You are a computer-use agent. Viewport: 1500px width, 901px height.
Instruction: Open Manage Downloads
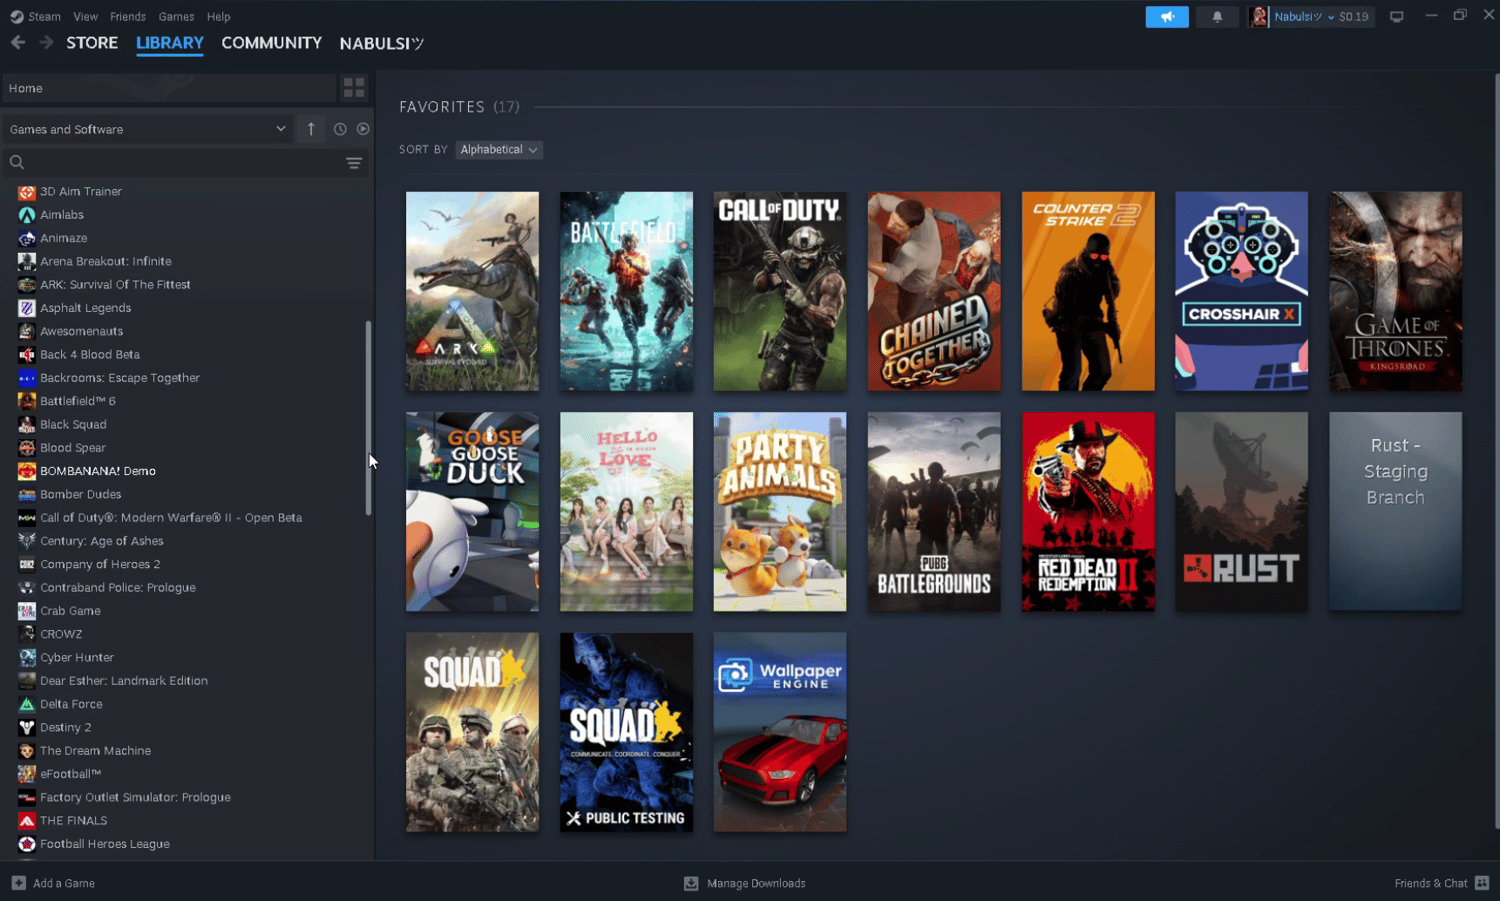756,883
